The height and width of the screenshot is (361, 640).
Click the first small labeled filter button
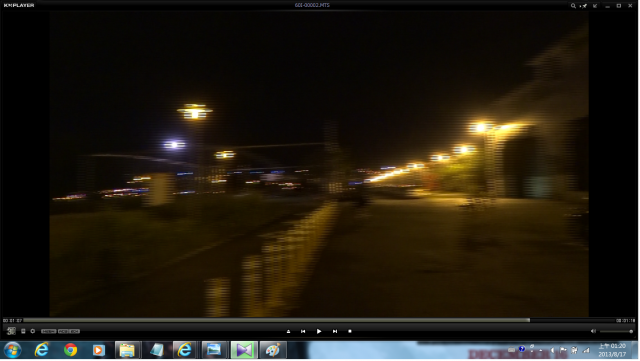click(49, 331)
